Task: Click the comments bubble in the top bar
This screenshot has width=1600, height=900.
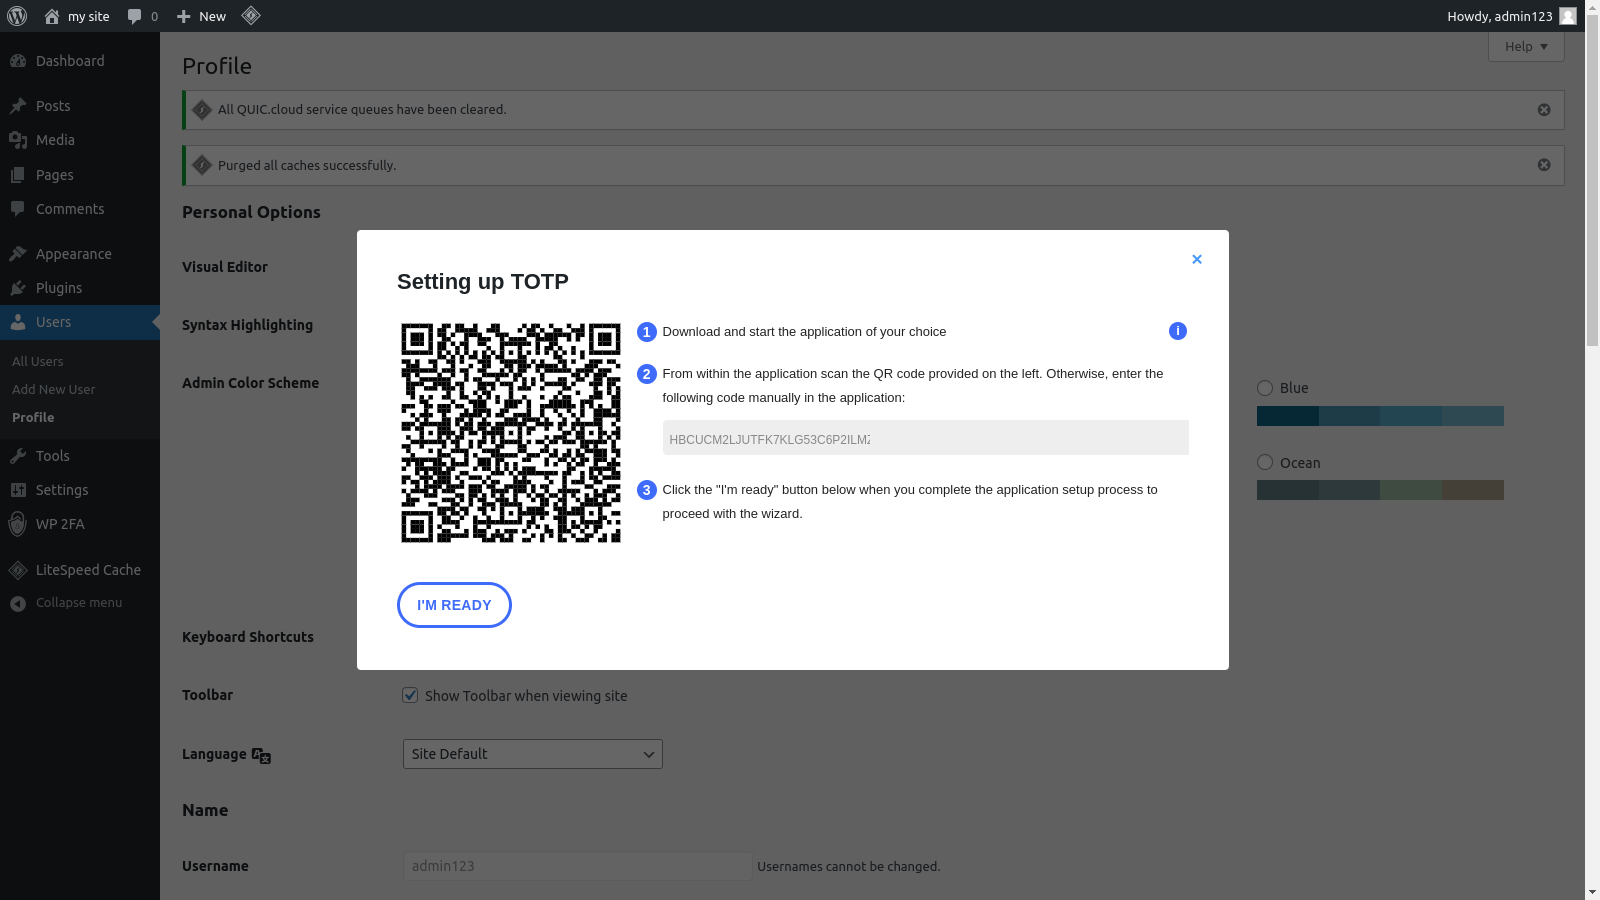Action: coord(134,16)
